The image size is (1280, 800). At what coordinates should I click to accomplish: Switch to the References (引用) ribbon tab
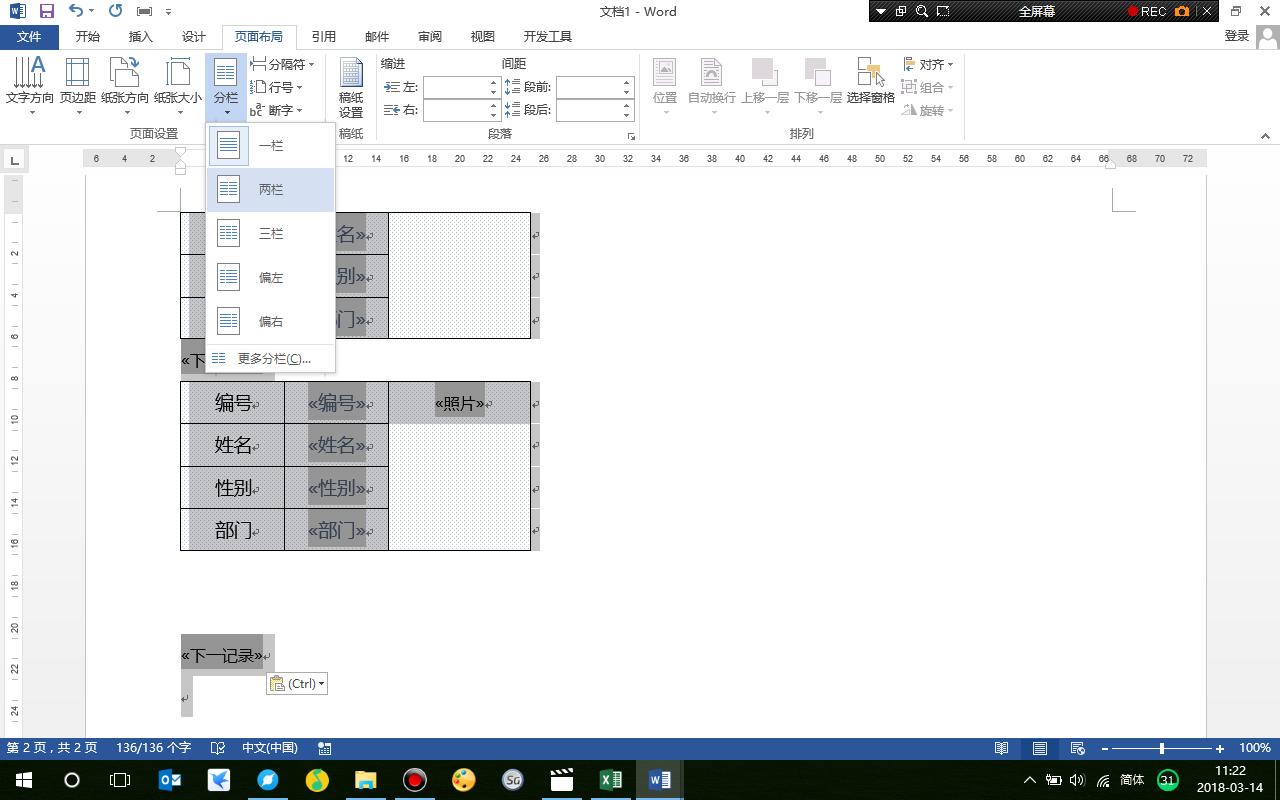(323, 36)
